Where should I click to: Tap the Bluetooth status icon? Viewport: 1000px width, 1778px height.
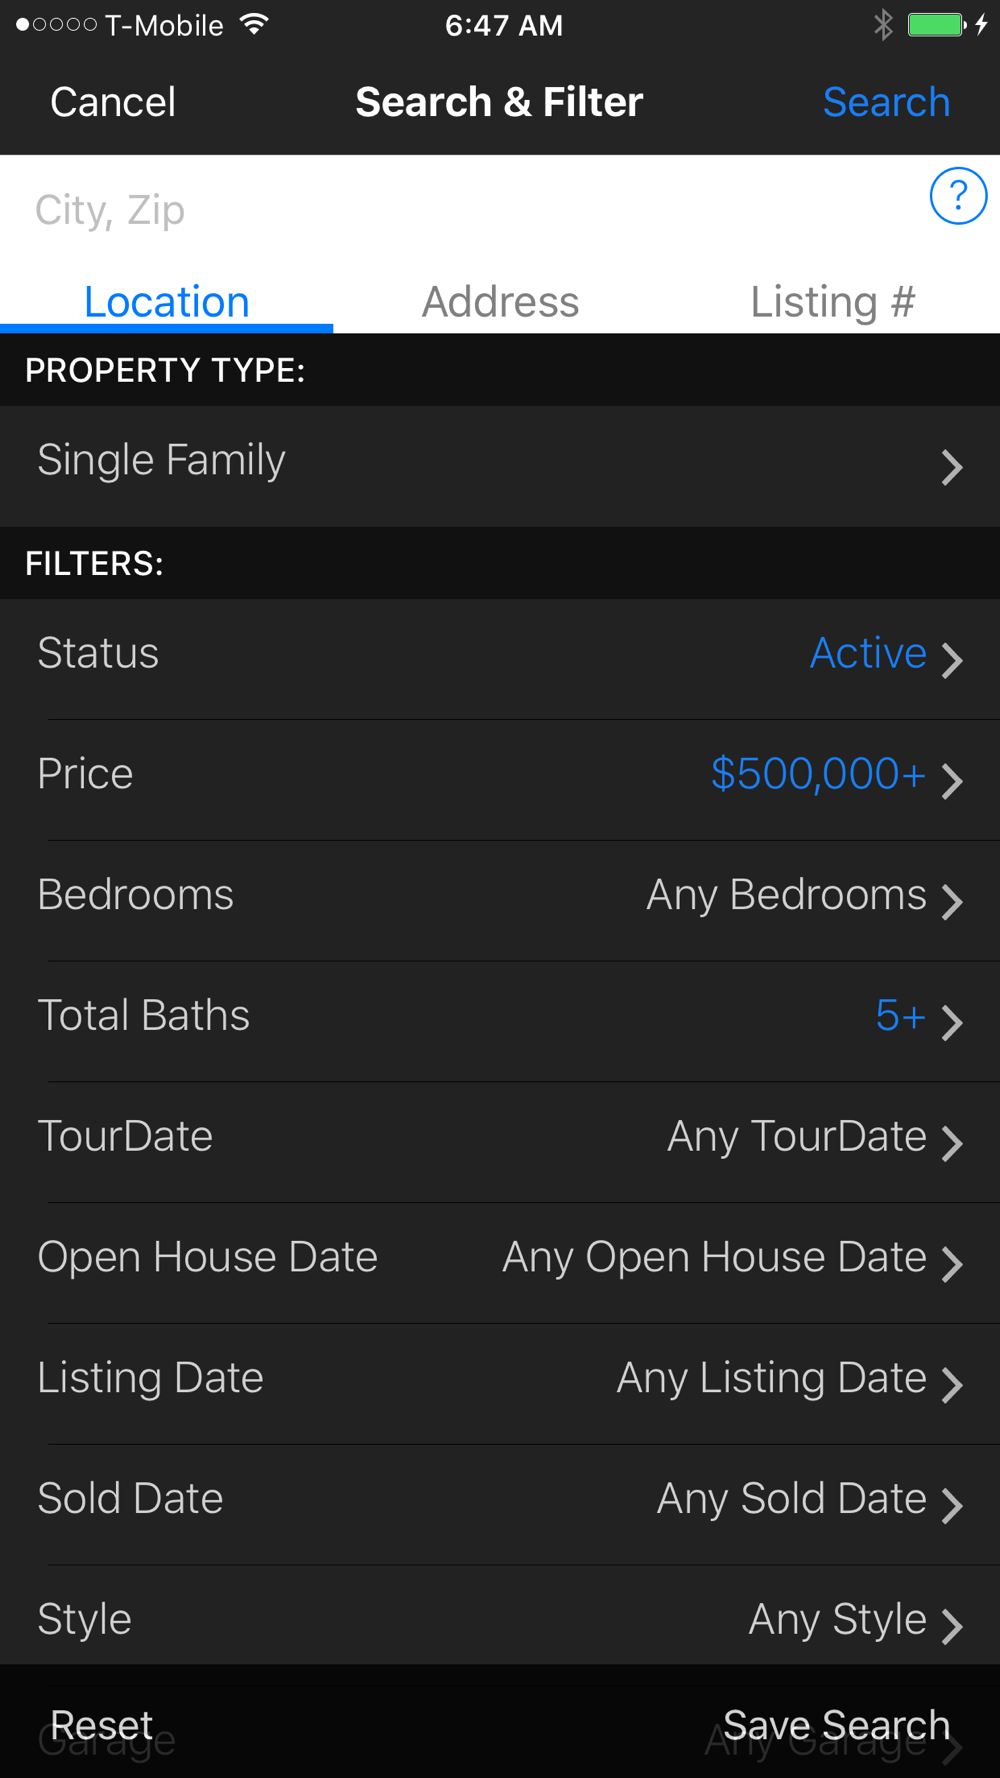tap(882, 25)
